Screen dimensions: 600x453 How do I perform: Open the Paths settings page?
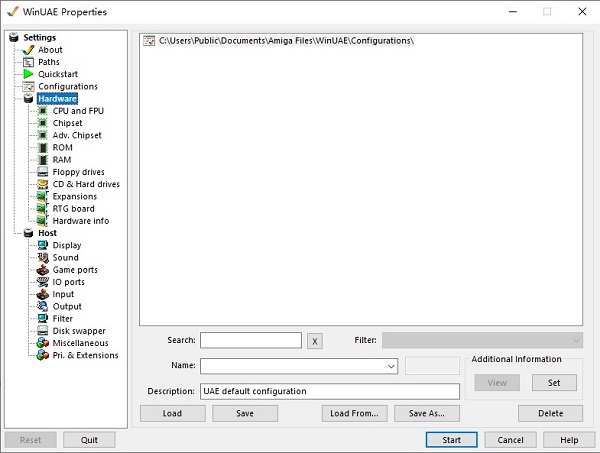48,62
